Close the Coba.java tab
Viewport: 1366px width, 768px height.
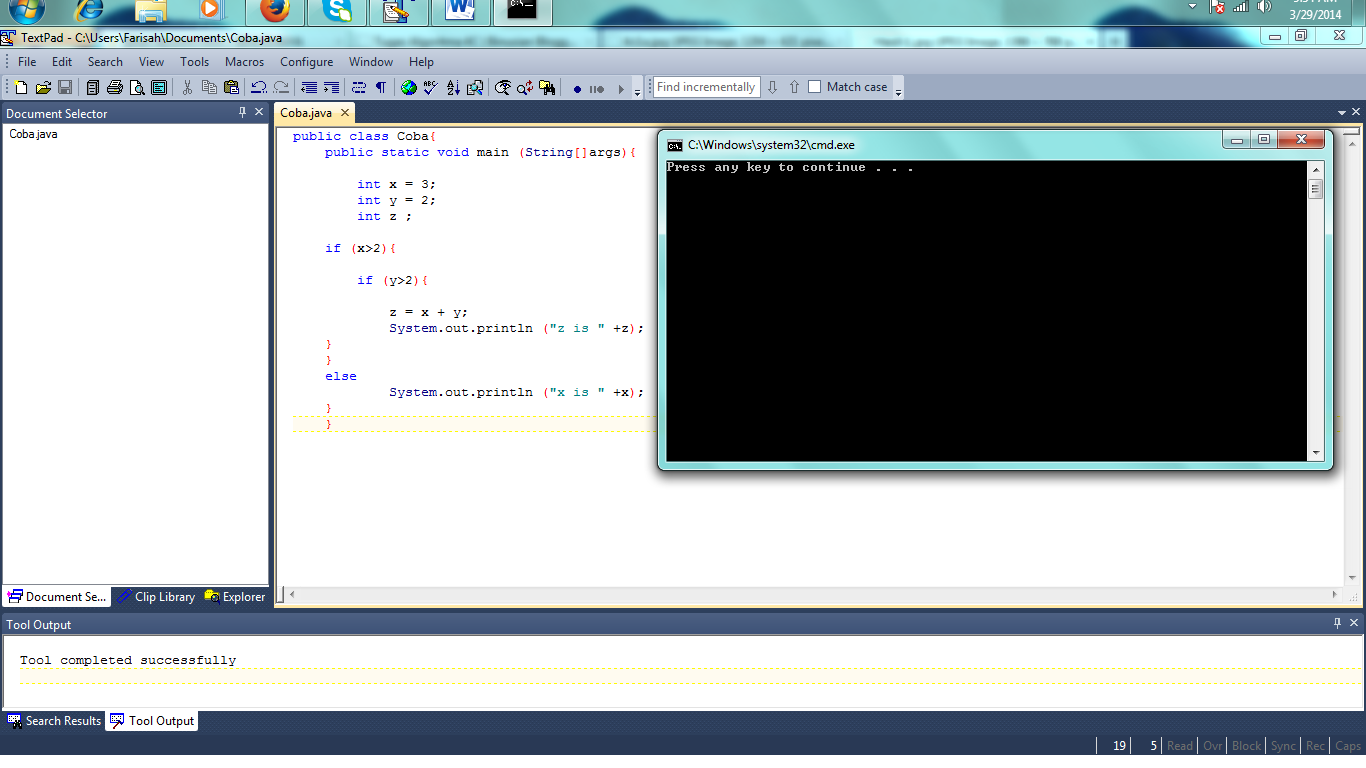coord(345,113)
